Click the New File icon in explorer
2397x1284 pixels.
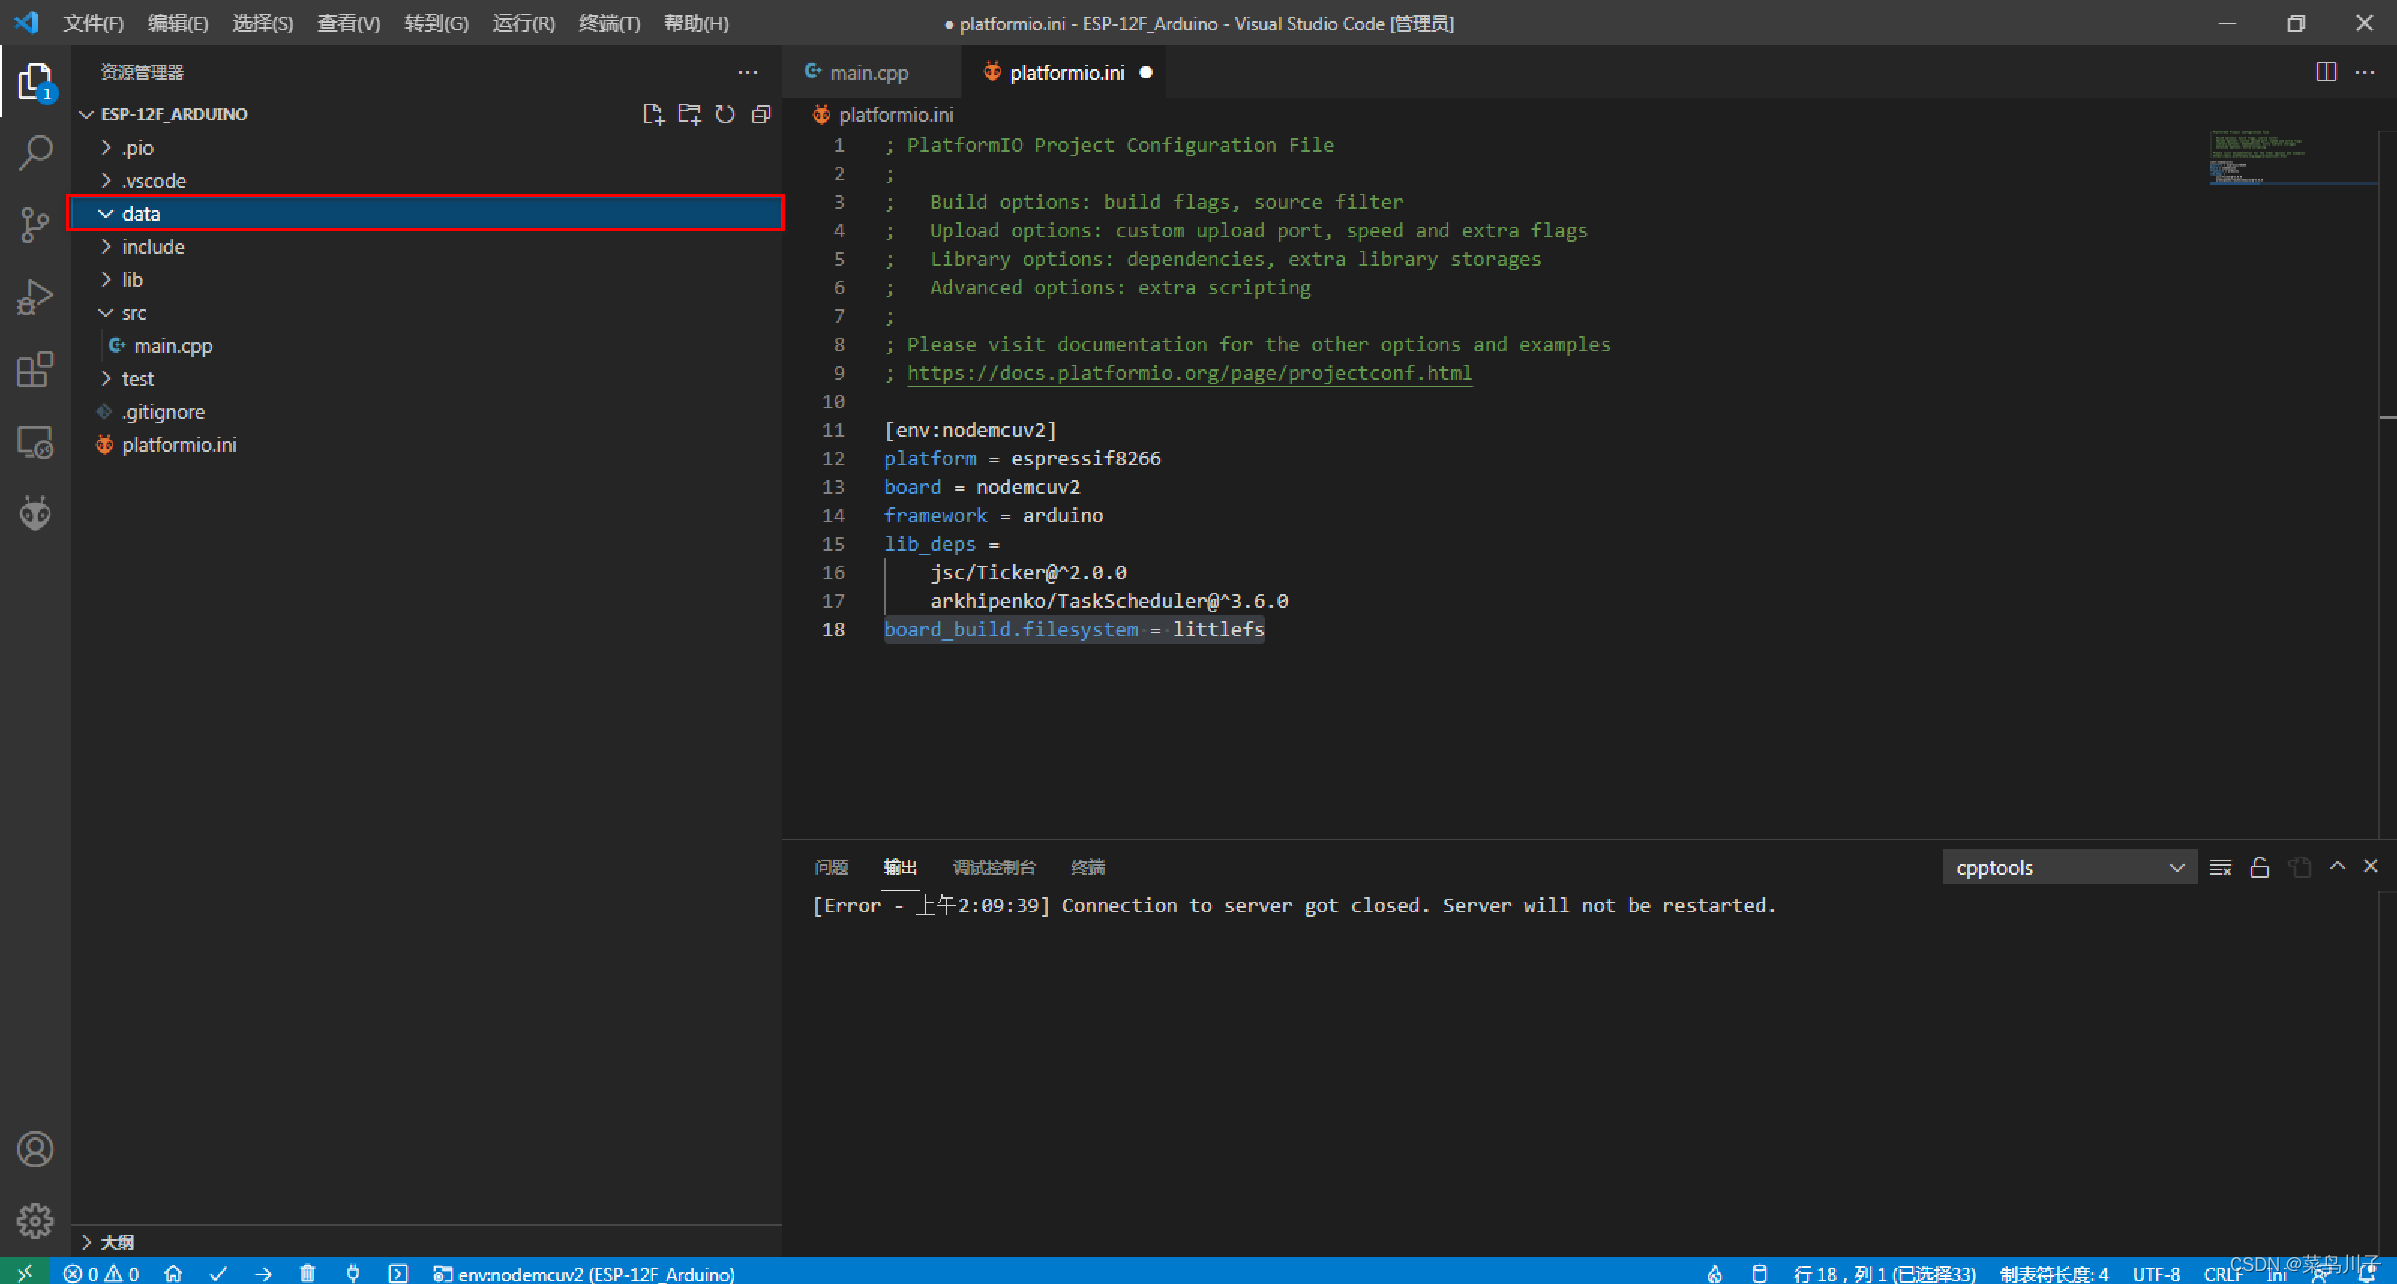coord(653,114)
